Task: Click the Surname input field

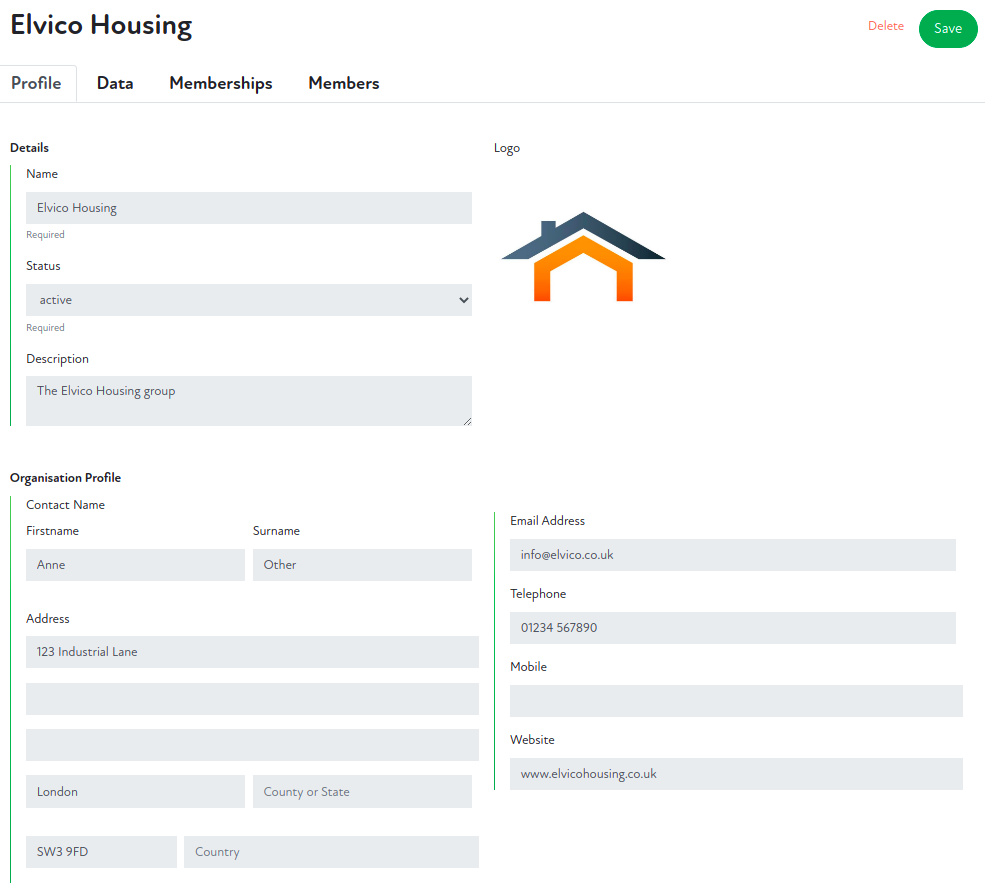Action: pos(362,565)
